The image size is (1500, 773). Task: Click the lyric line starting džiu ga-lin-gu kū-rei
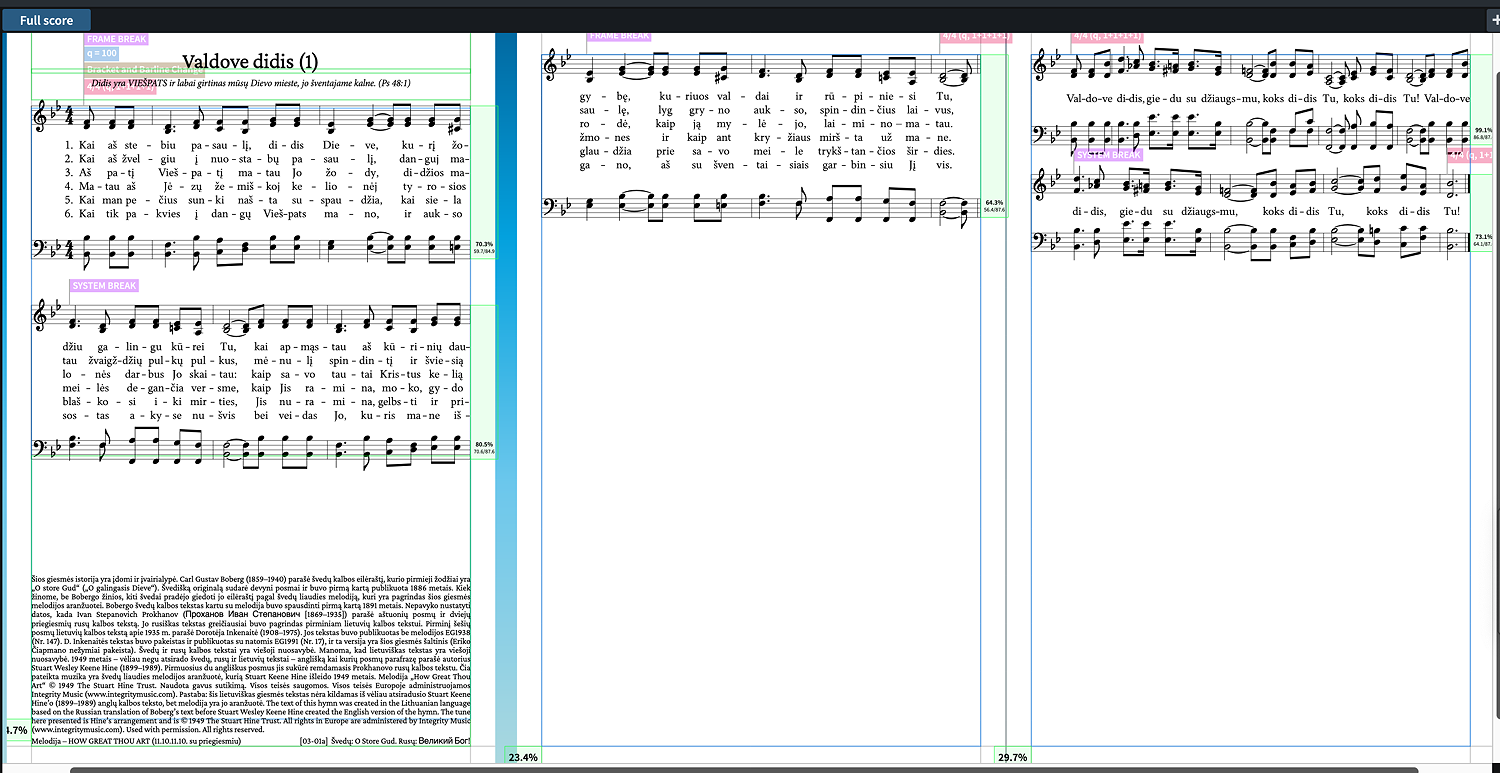(265, 346)
